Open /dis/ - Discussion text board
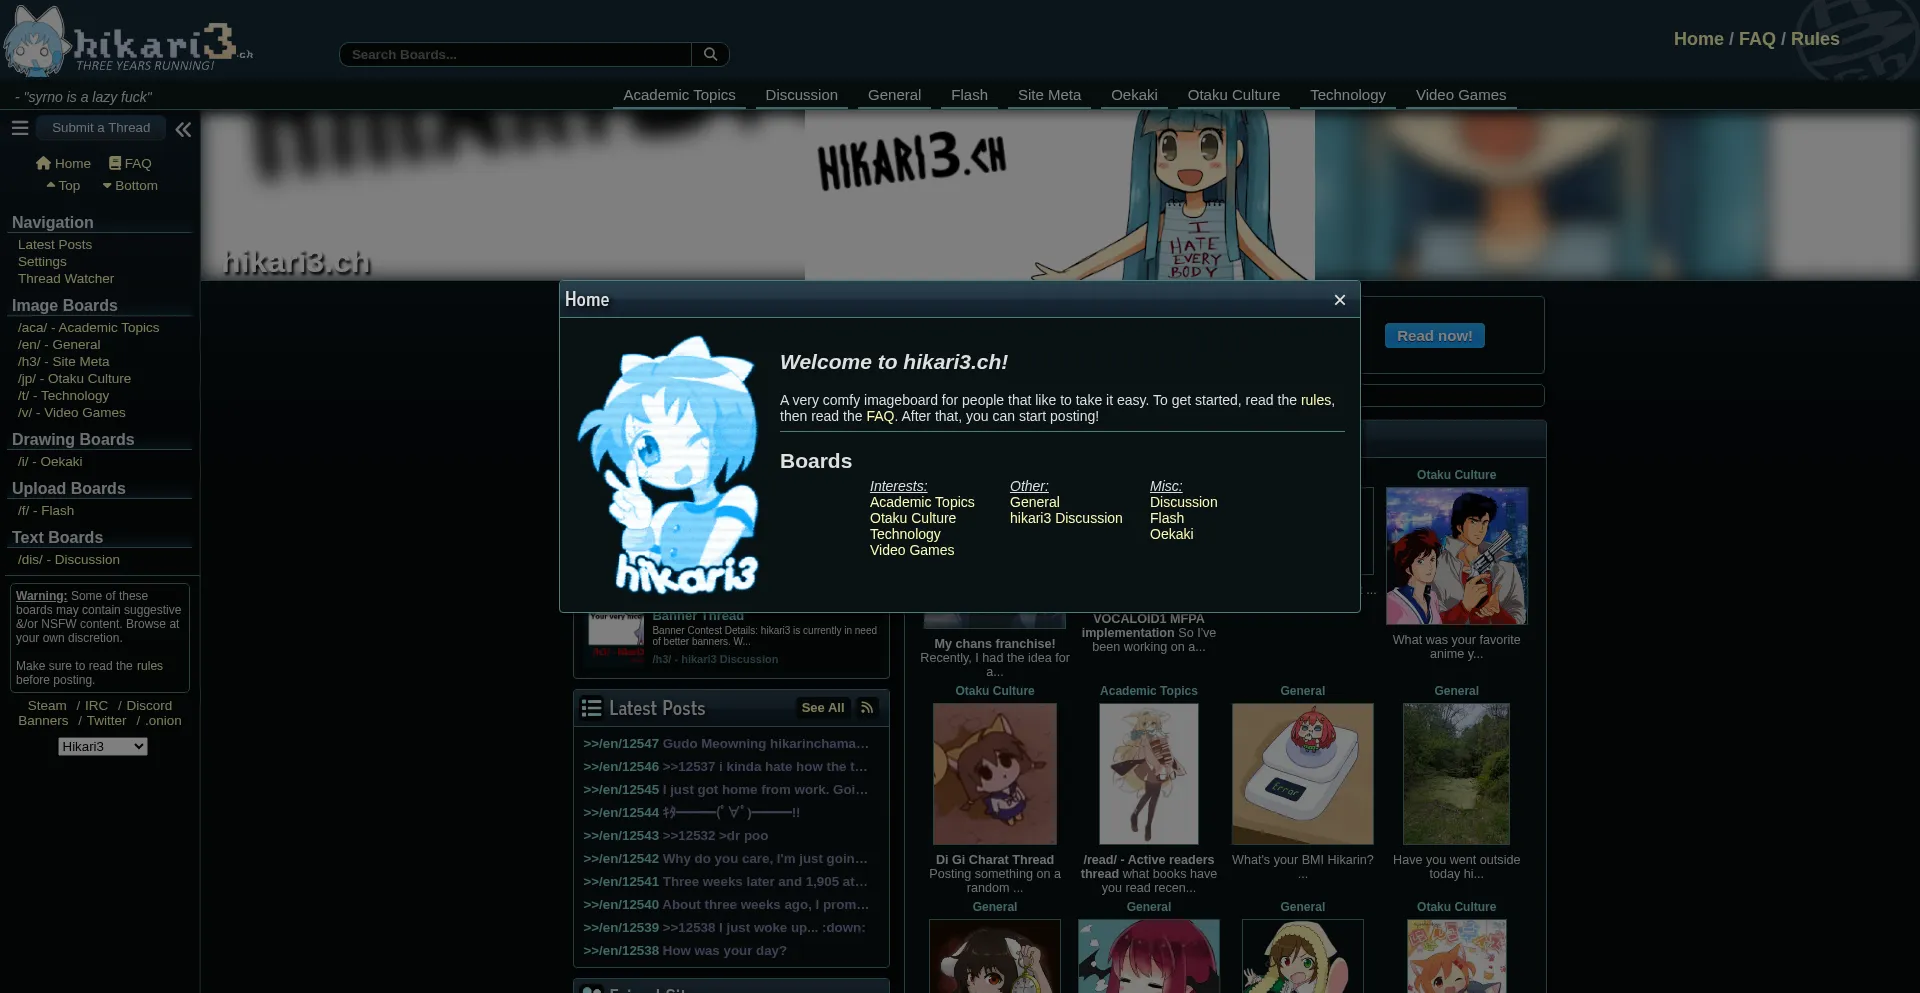Viewport: 1920px width, 993px height. click(68, 560)
